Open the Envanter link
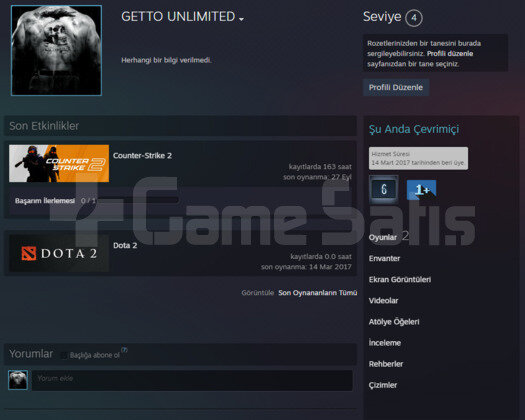The image size is (525, 420). click(x=384, y=259)
